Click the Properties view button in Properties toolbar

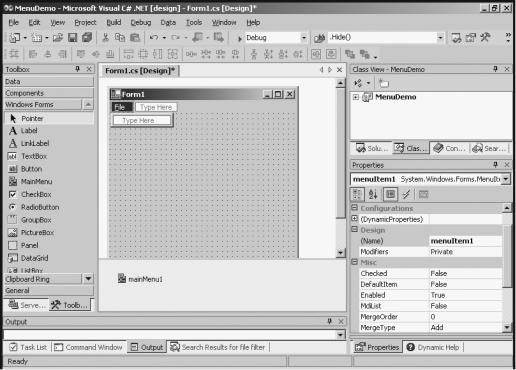click(x=390, y=194)
